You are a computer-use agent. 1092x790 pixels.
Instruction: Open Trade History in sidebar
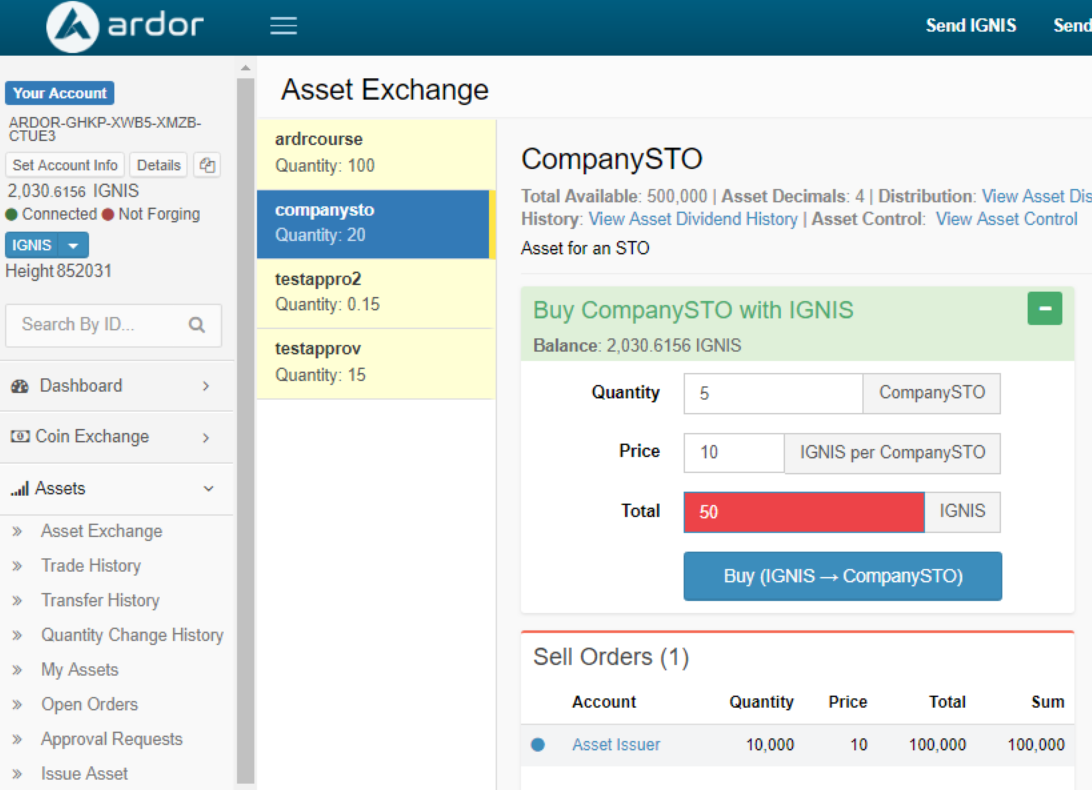(90, 566)
